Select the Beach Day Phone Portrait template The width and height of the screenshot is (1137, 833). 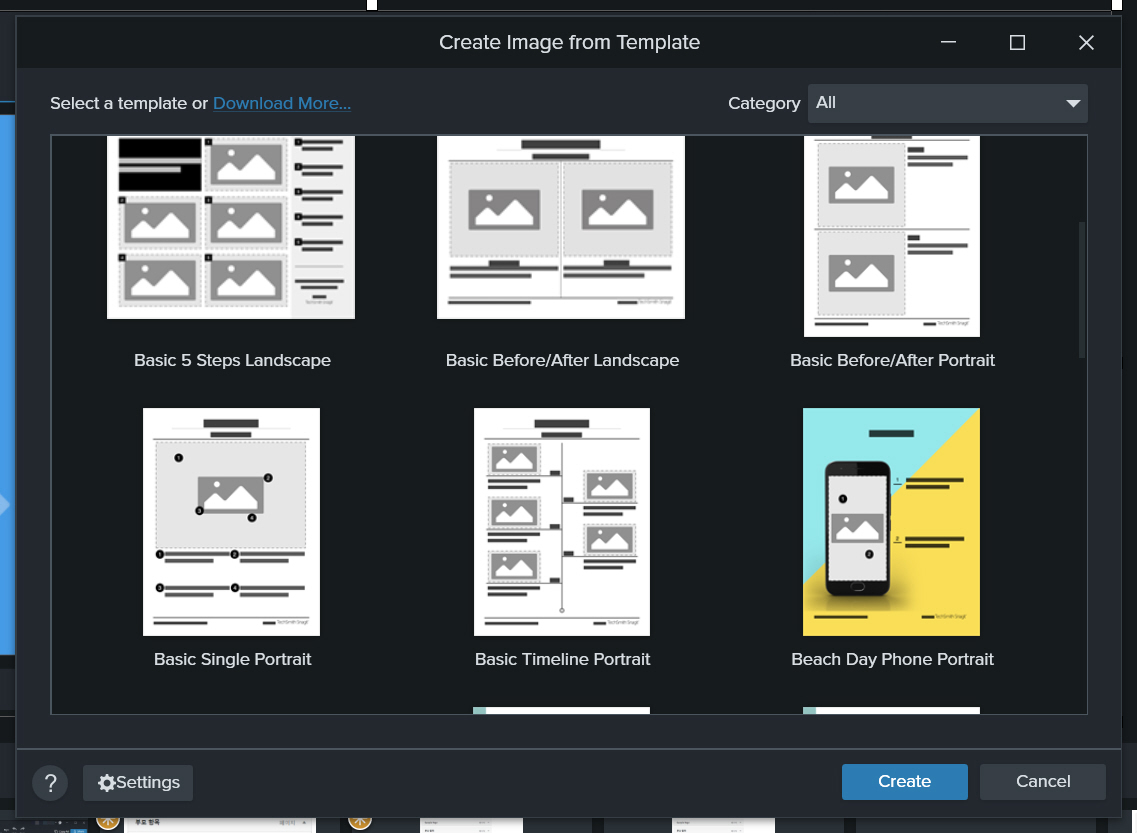pyautogui.click(x=891, y=521)
